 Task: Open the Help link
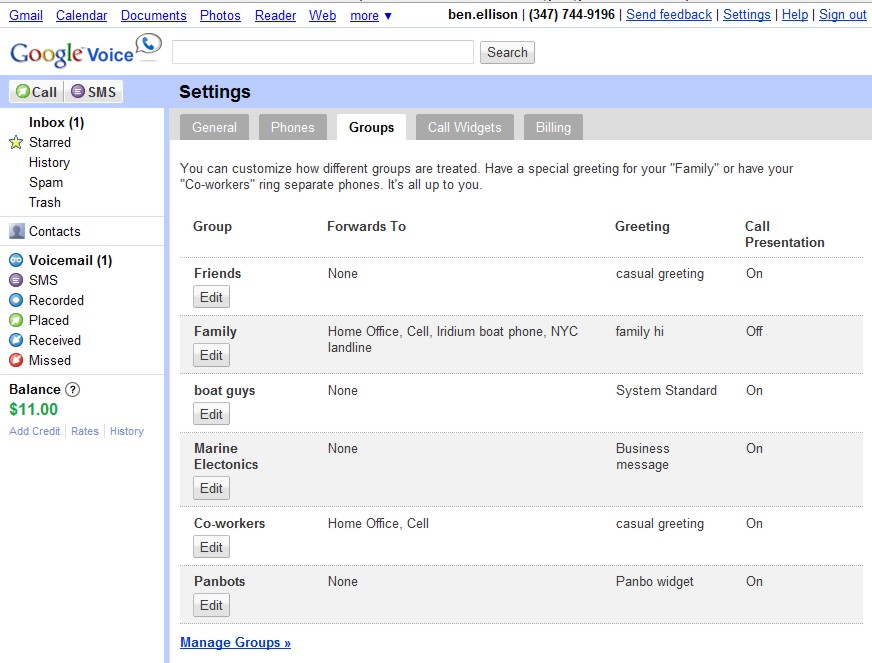pos(795,14)
